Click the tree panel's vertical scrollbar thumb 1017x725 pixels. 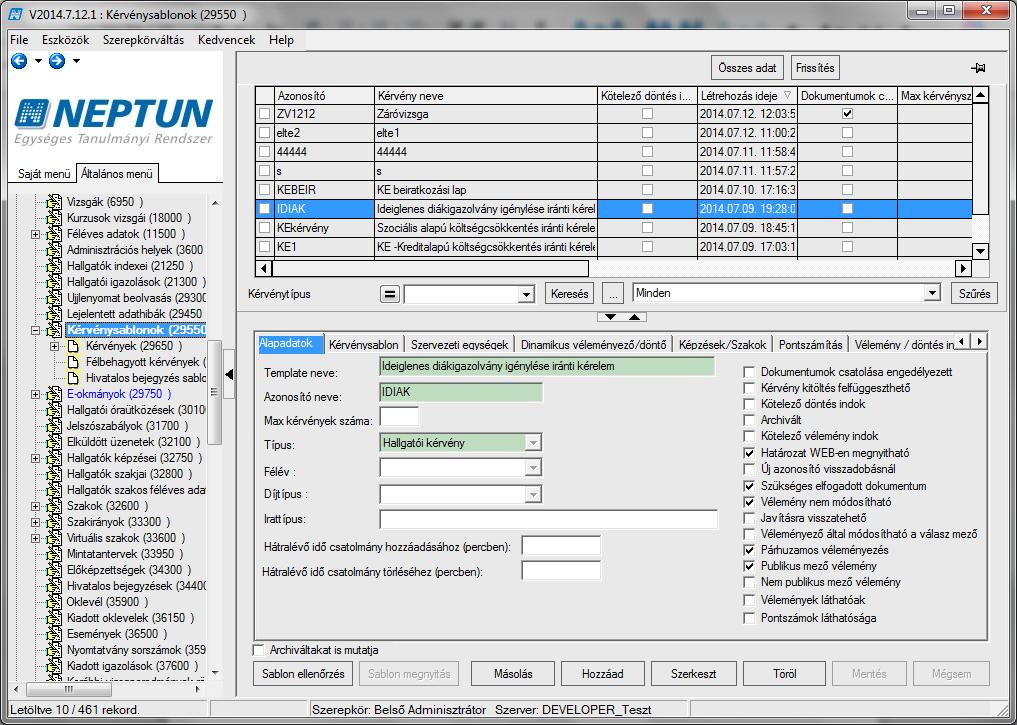pos(215,394)
